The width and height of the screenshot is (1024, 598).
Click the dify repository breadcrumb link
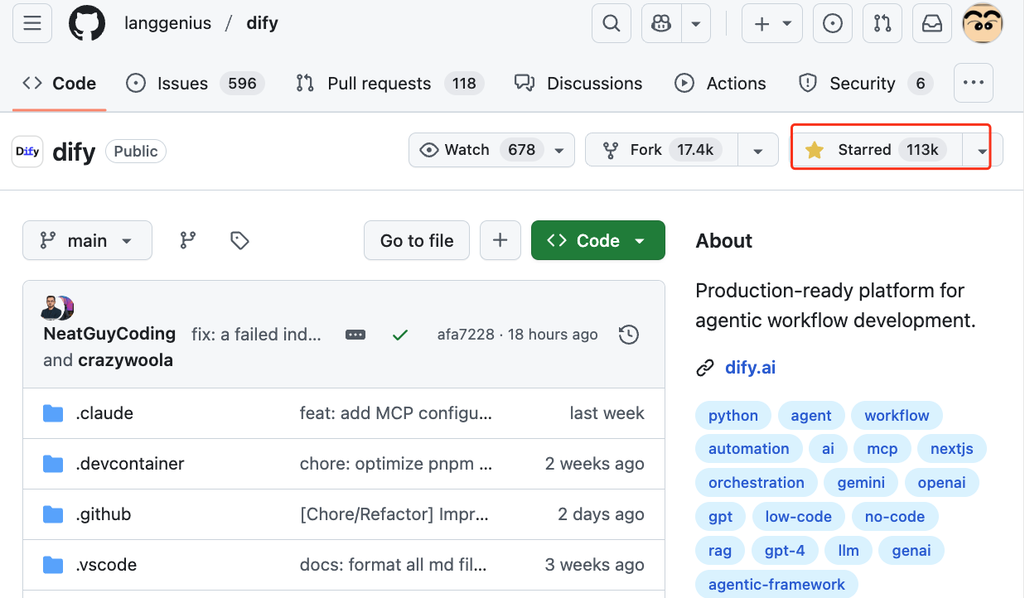click(262, 24)
